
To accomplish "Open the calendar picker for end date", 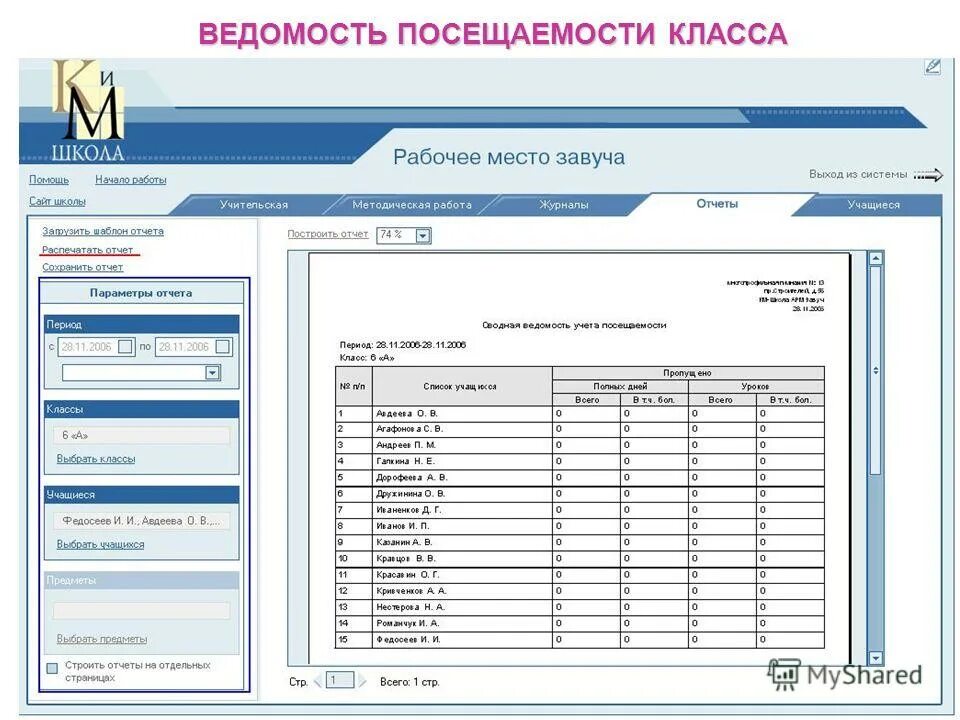I will (222, 344).
